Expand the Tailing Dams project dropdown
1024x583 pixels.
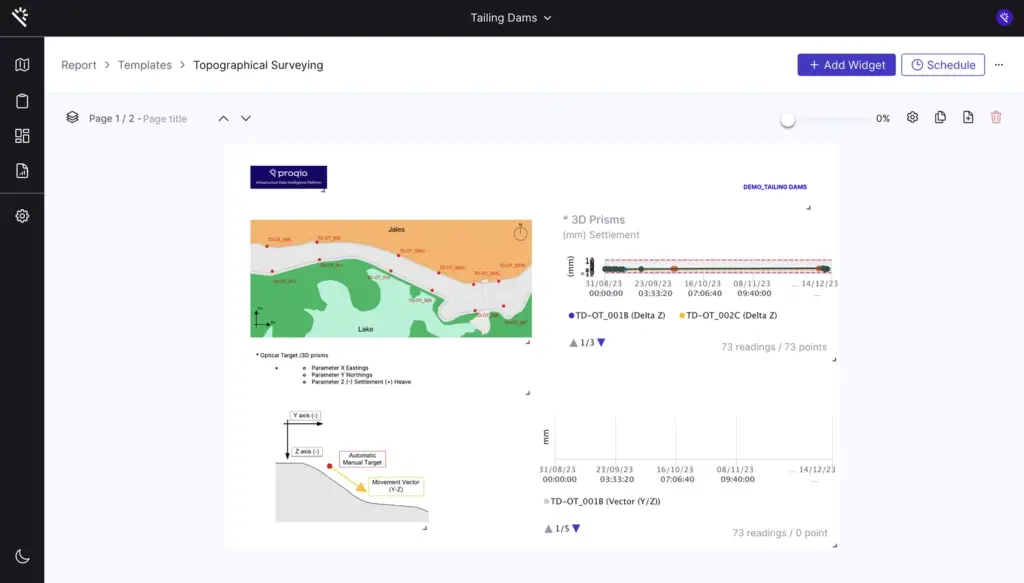(511, 18)
